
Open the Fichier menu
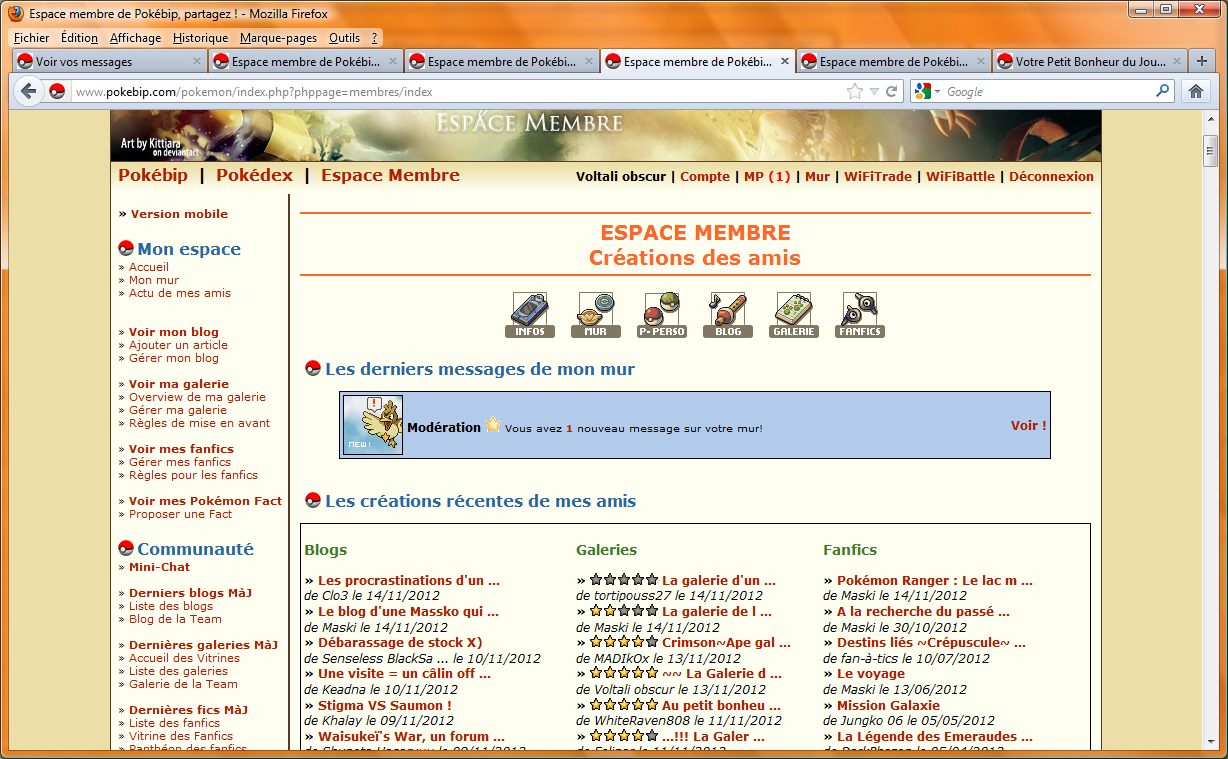pos(32,38)
